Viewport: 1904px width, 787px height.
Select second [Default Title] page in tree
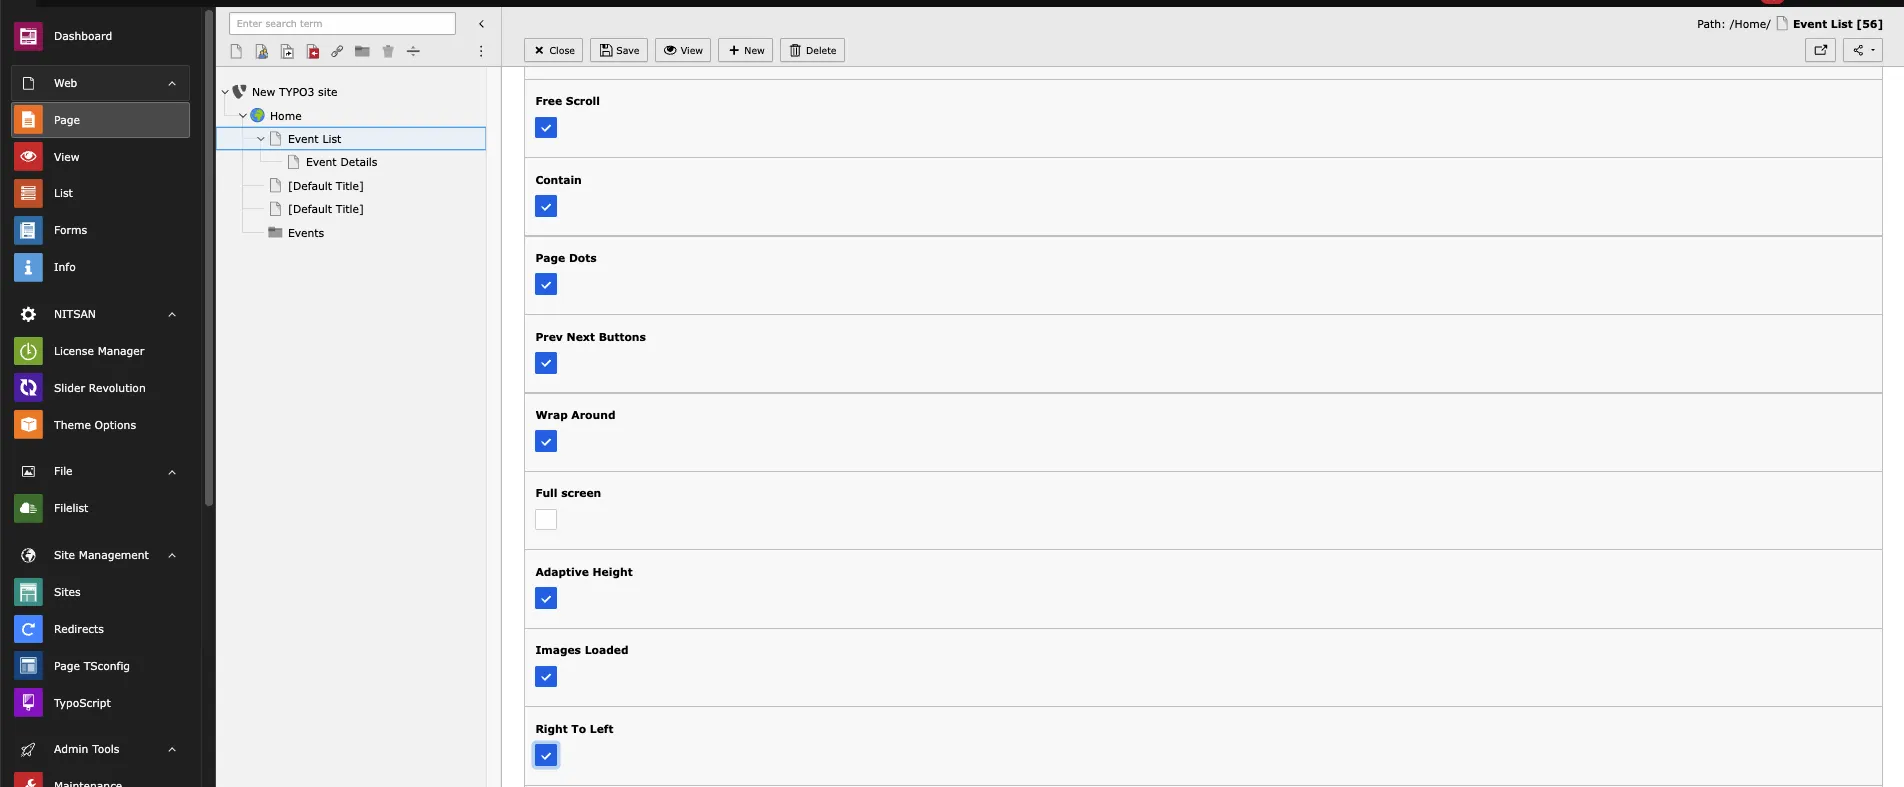325,209
